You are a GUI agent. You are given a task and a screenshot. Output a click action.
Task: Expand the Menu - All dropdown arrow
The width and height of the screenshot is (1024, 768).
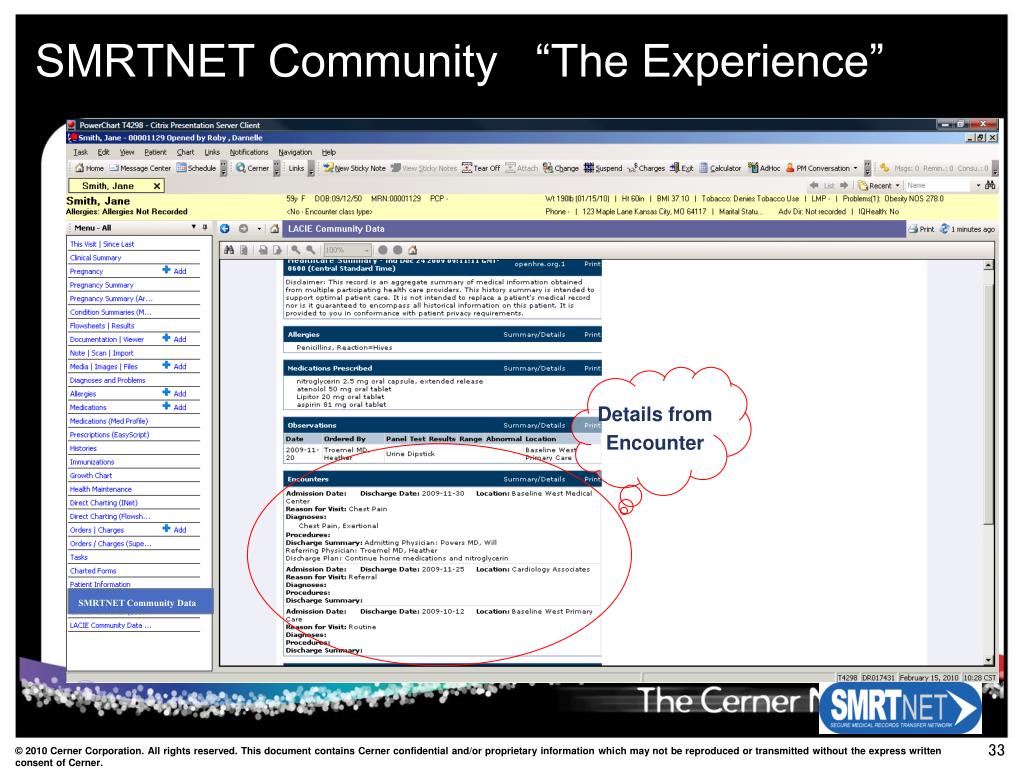click(x=193, y=227)
